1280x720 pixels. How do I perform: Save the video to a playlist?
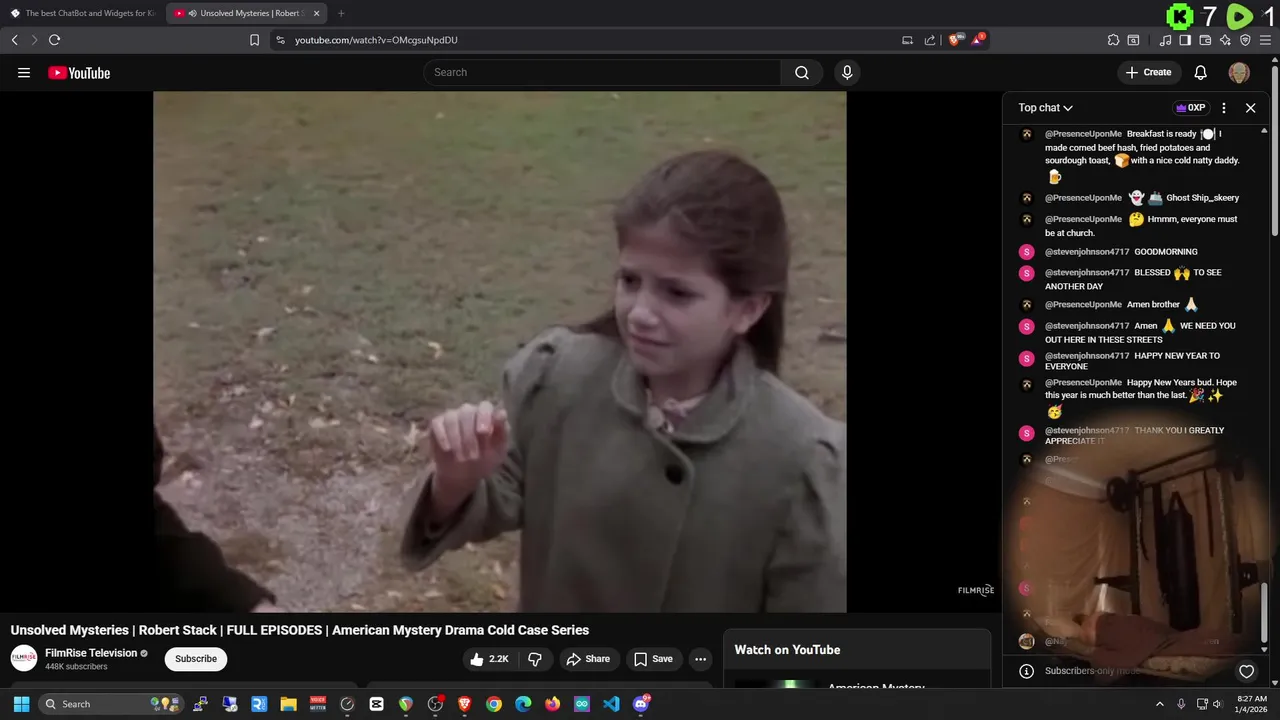pyautogui.click(x=653, y=659)
